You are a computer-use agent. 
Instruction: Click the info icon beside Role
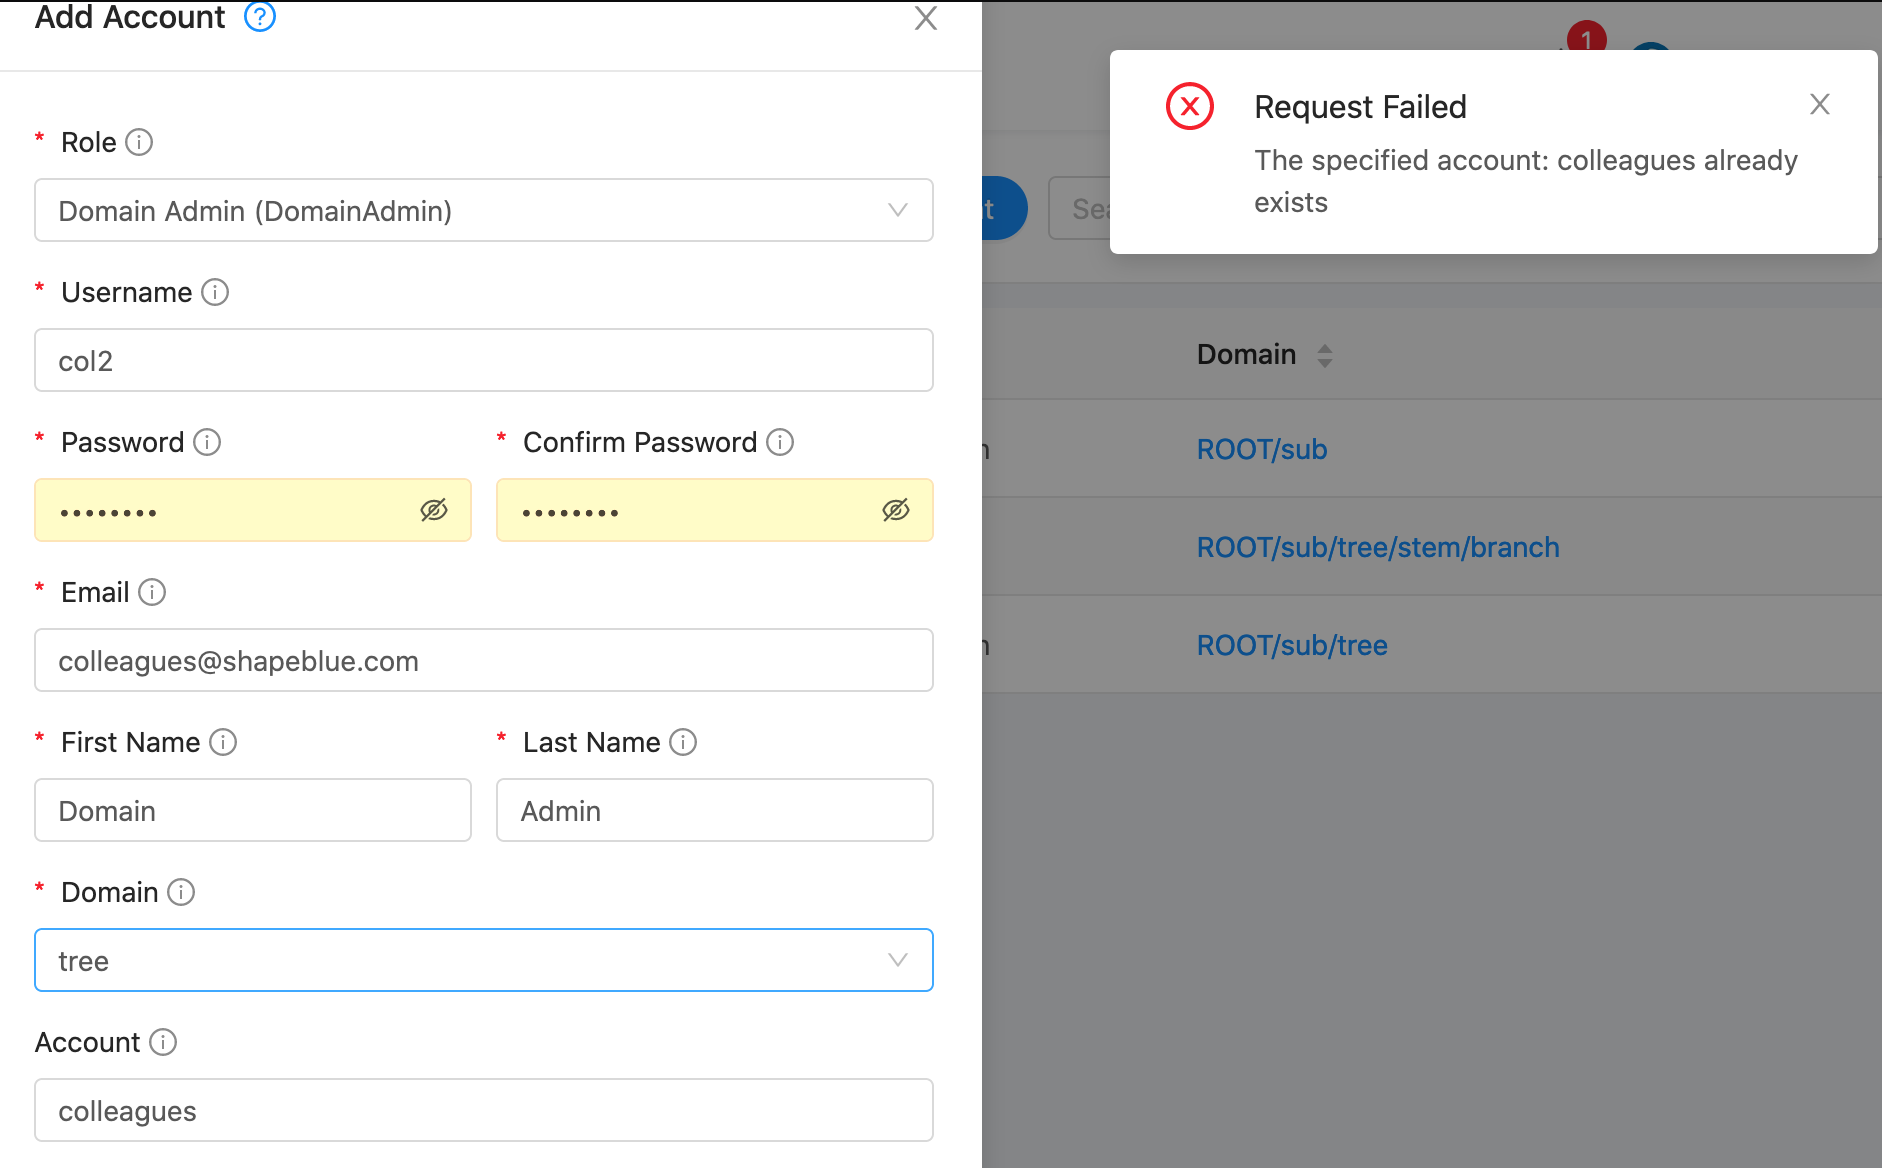[x=139, y=142]
